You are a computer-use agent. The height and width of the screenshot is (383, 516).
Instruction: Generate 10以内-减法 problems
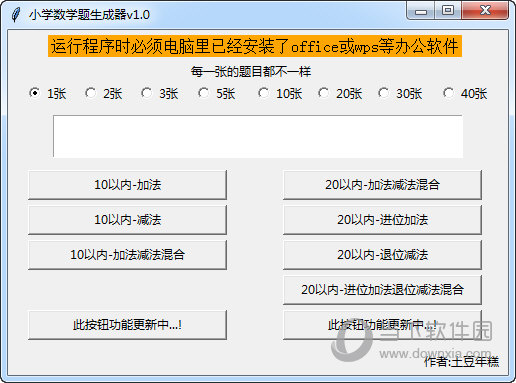[128, 220]
